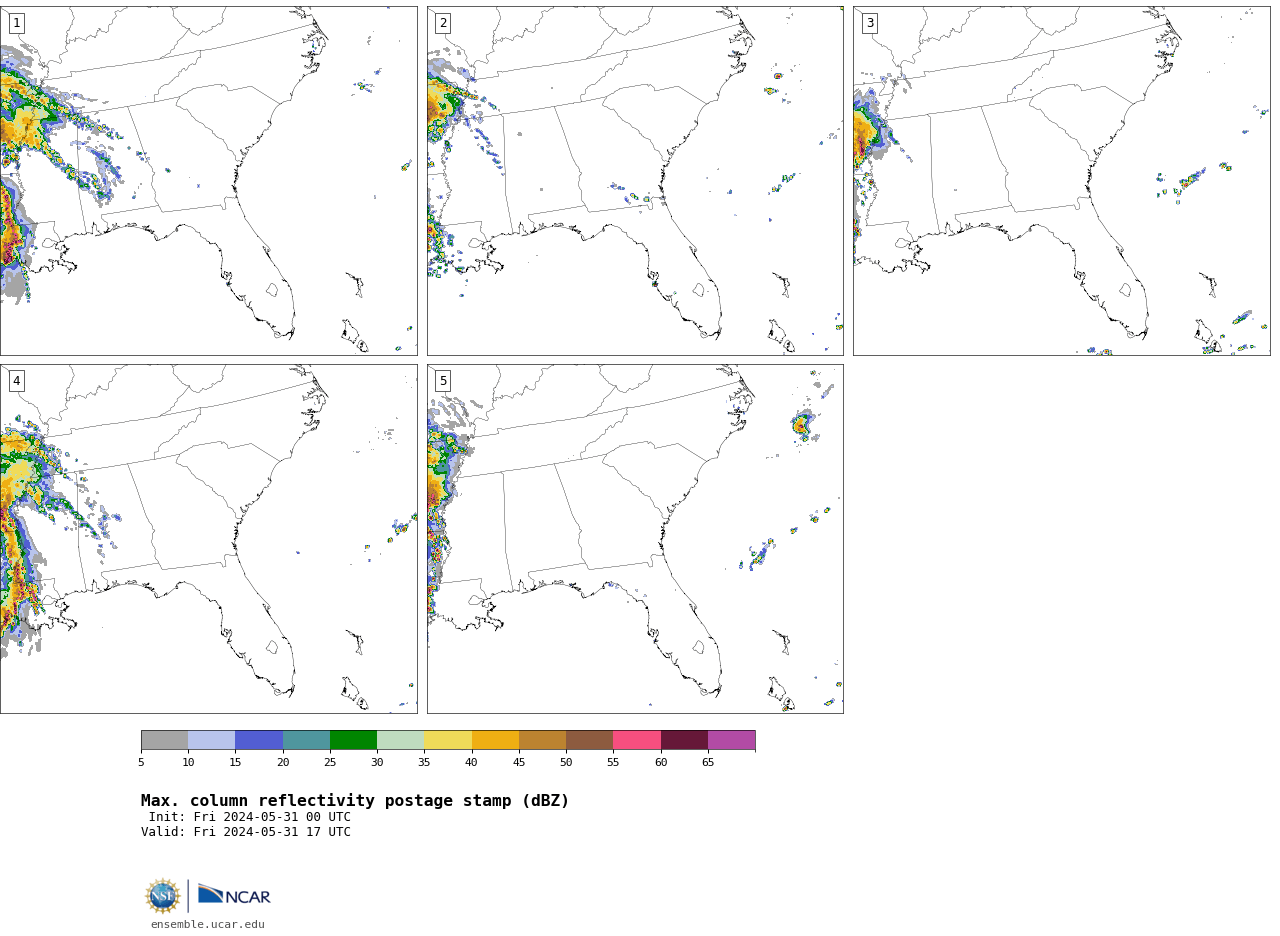Select the brown 50-55 dBZ swatch
The image size is (1280, 936).
pos(589,740)
